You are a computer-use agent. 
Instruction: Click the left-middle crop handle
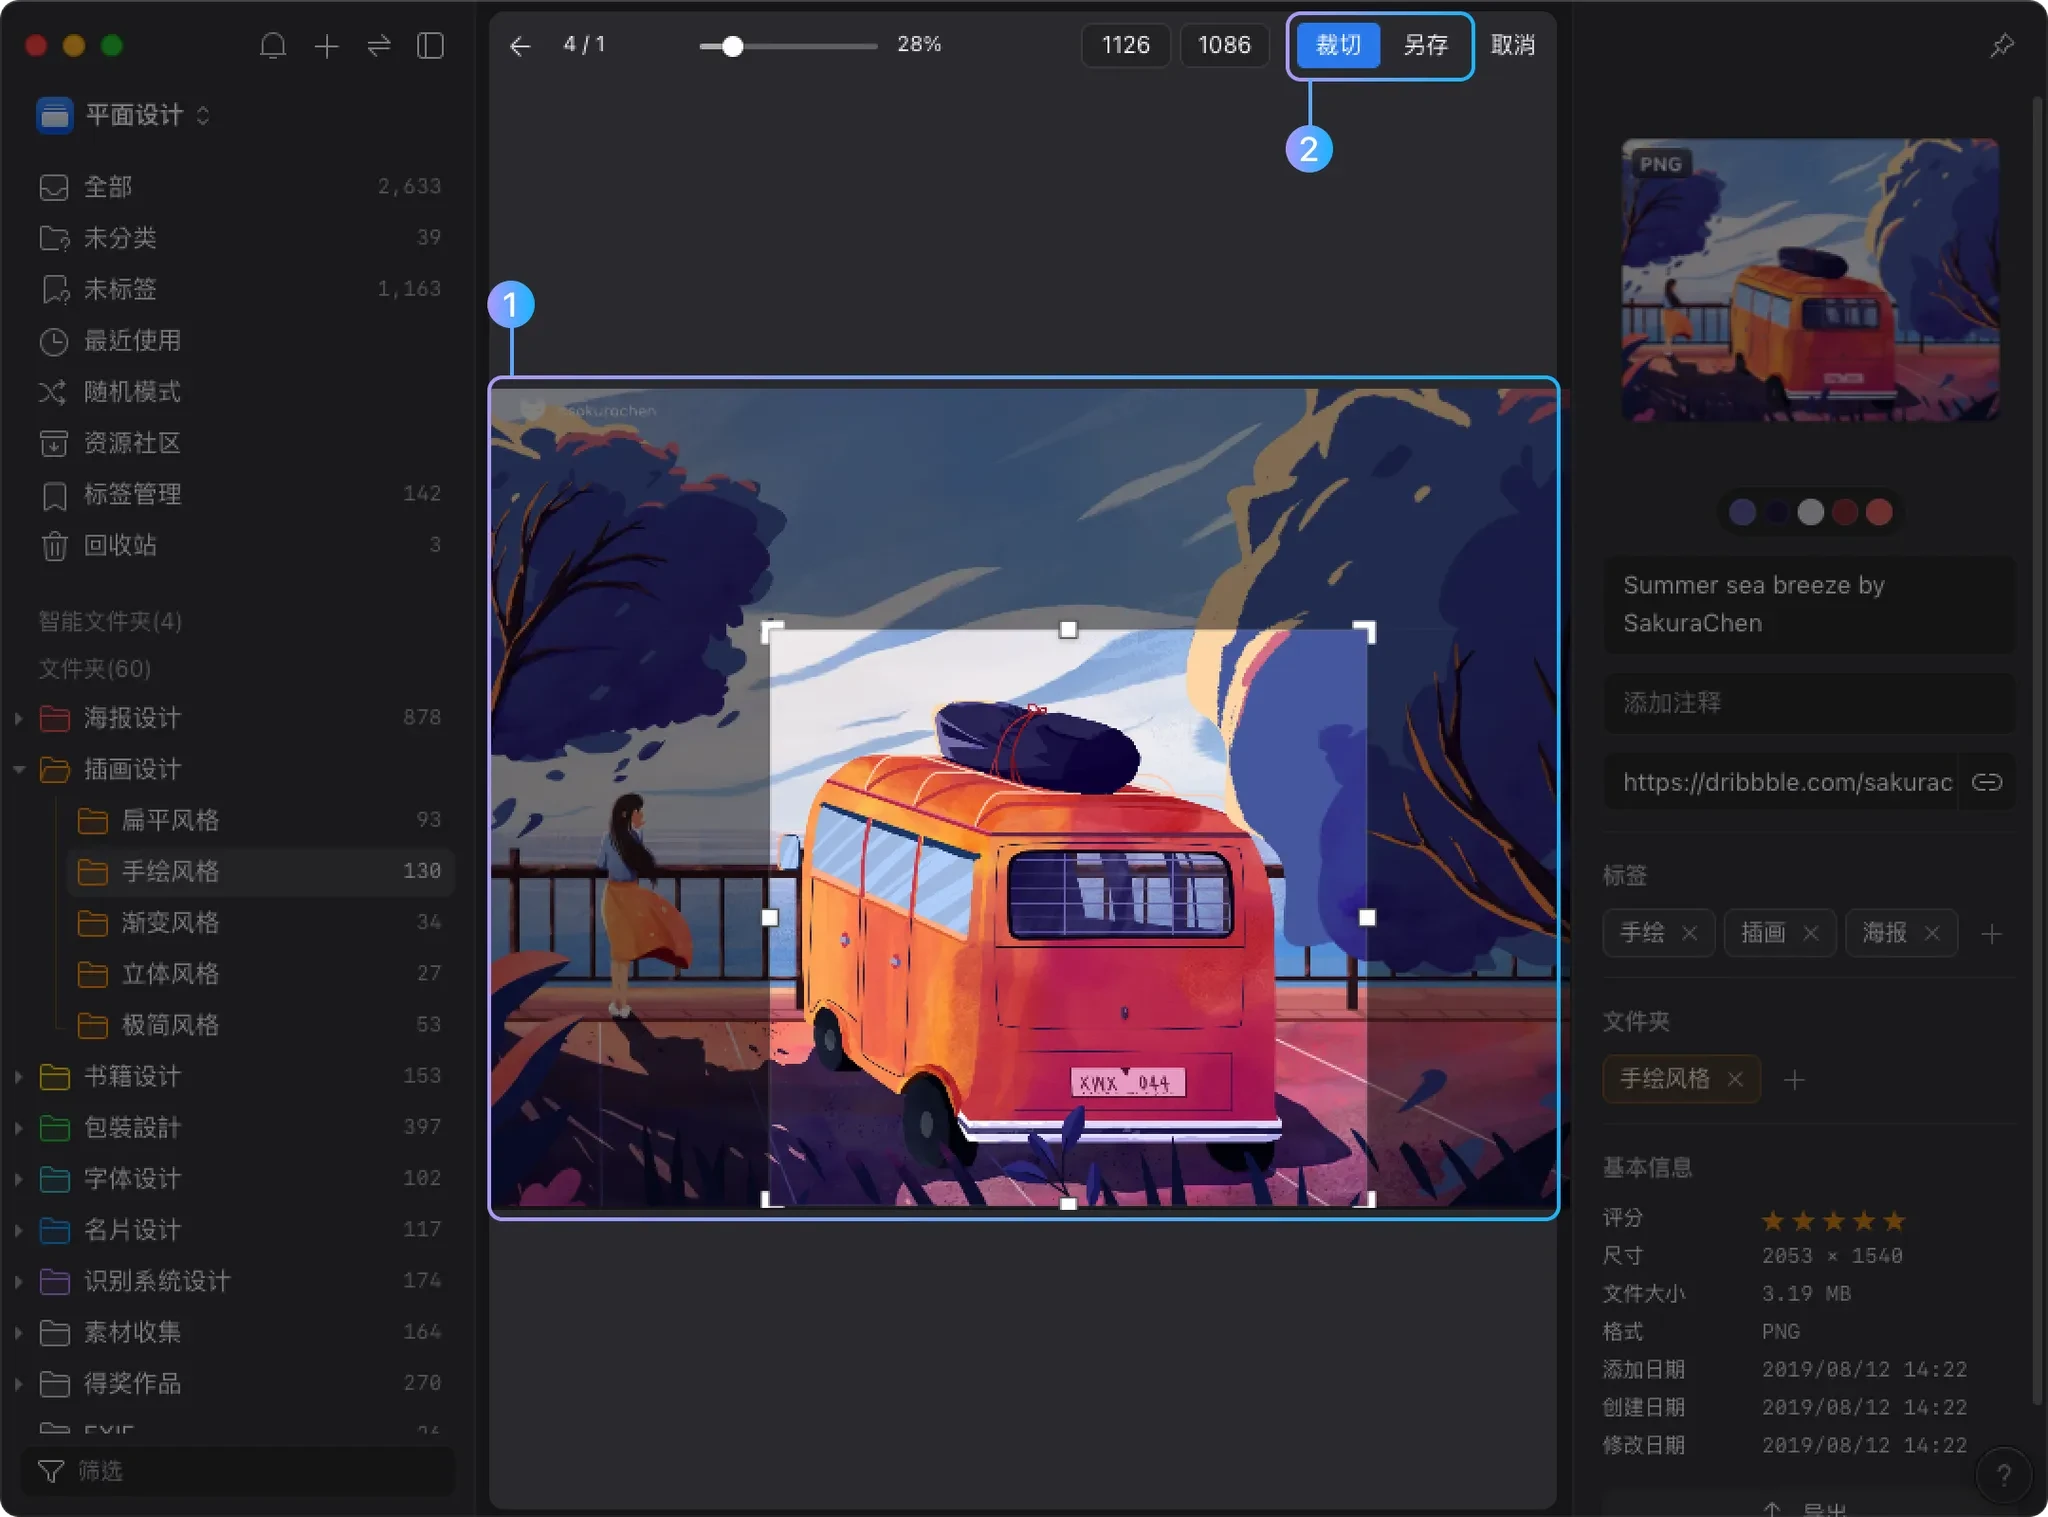[770, 917]
